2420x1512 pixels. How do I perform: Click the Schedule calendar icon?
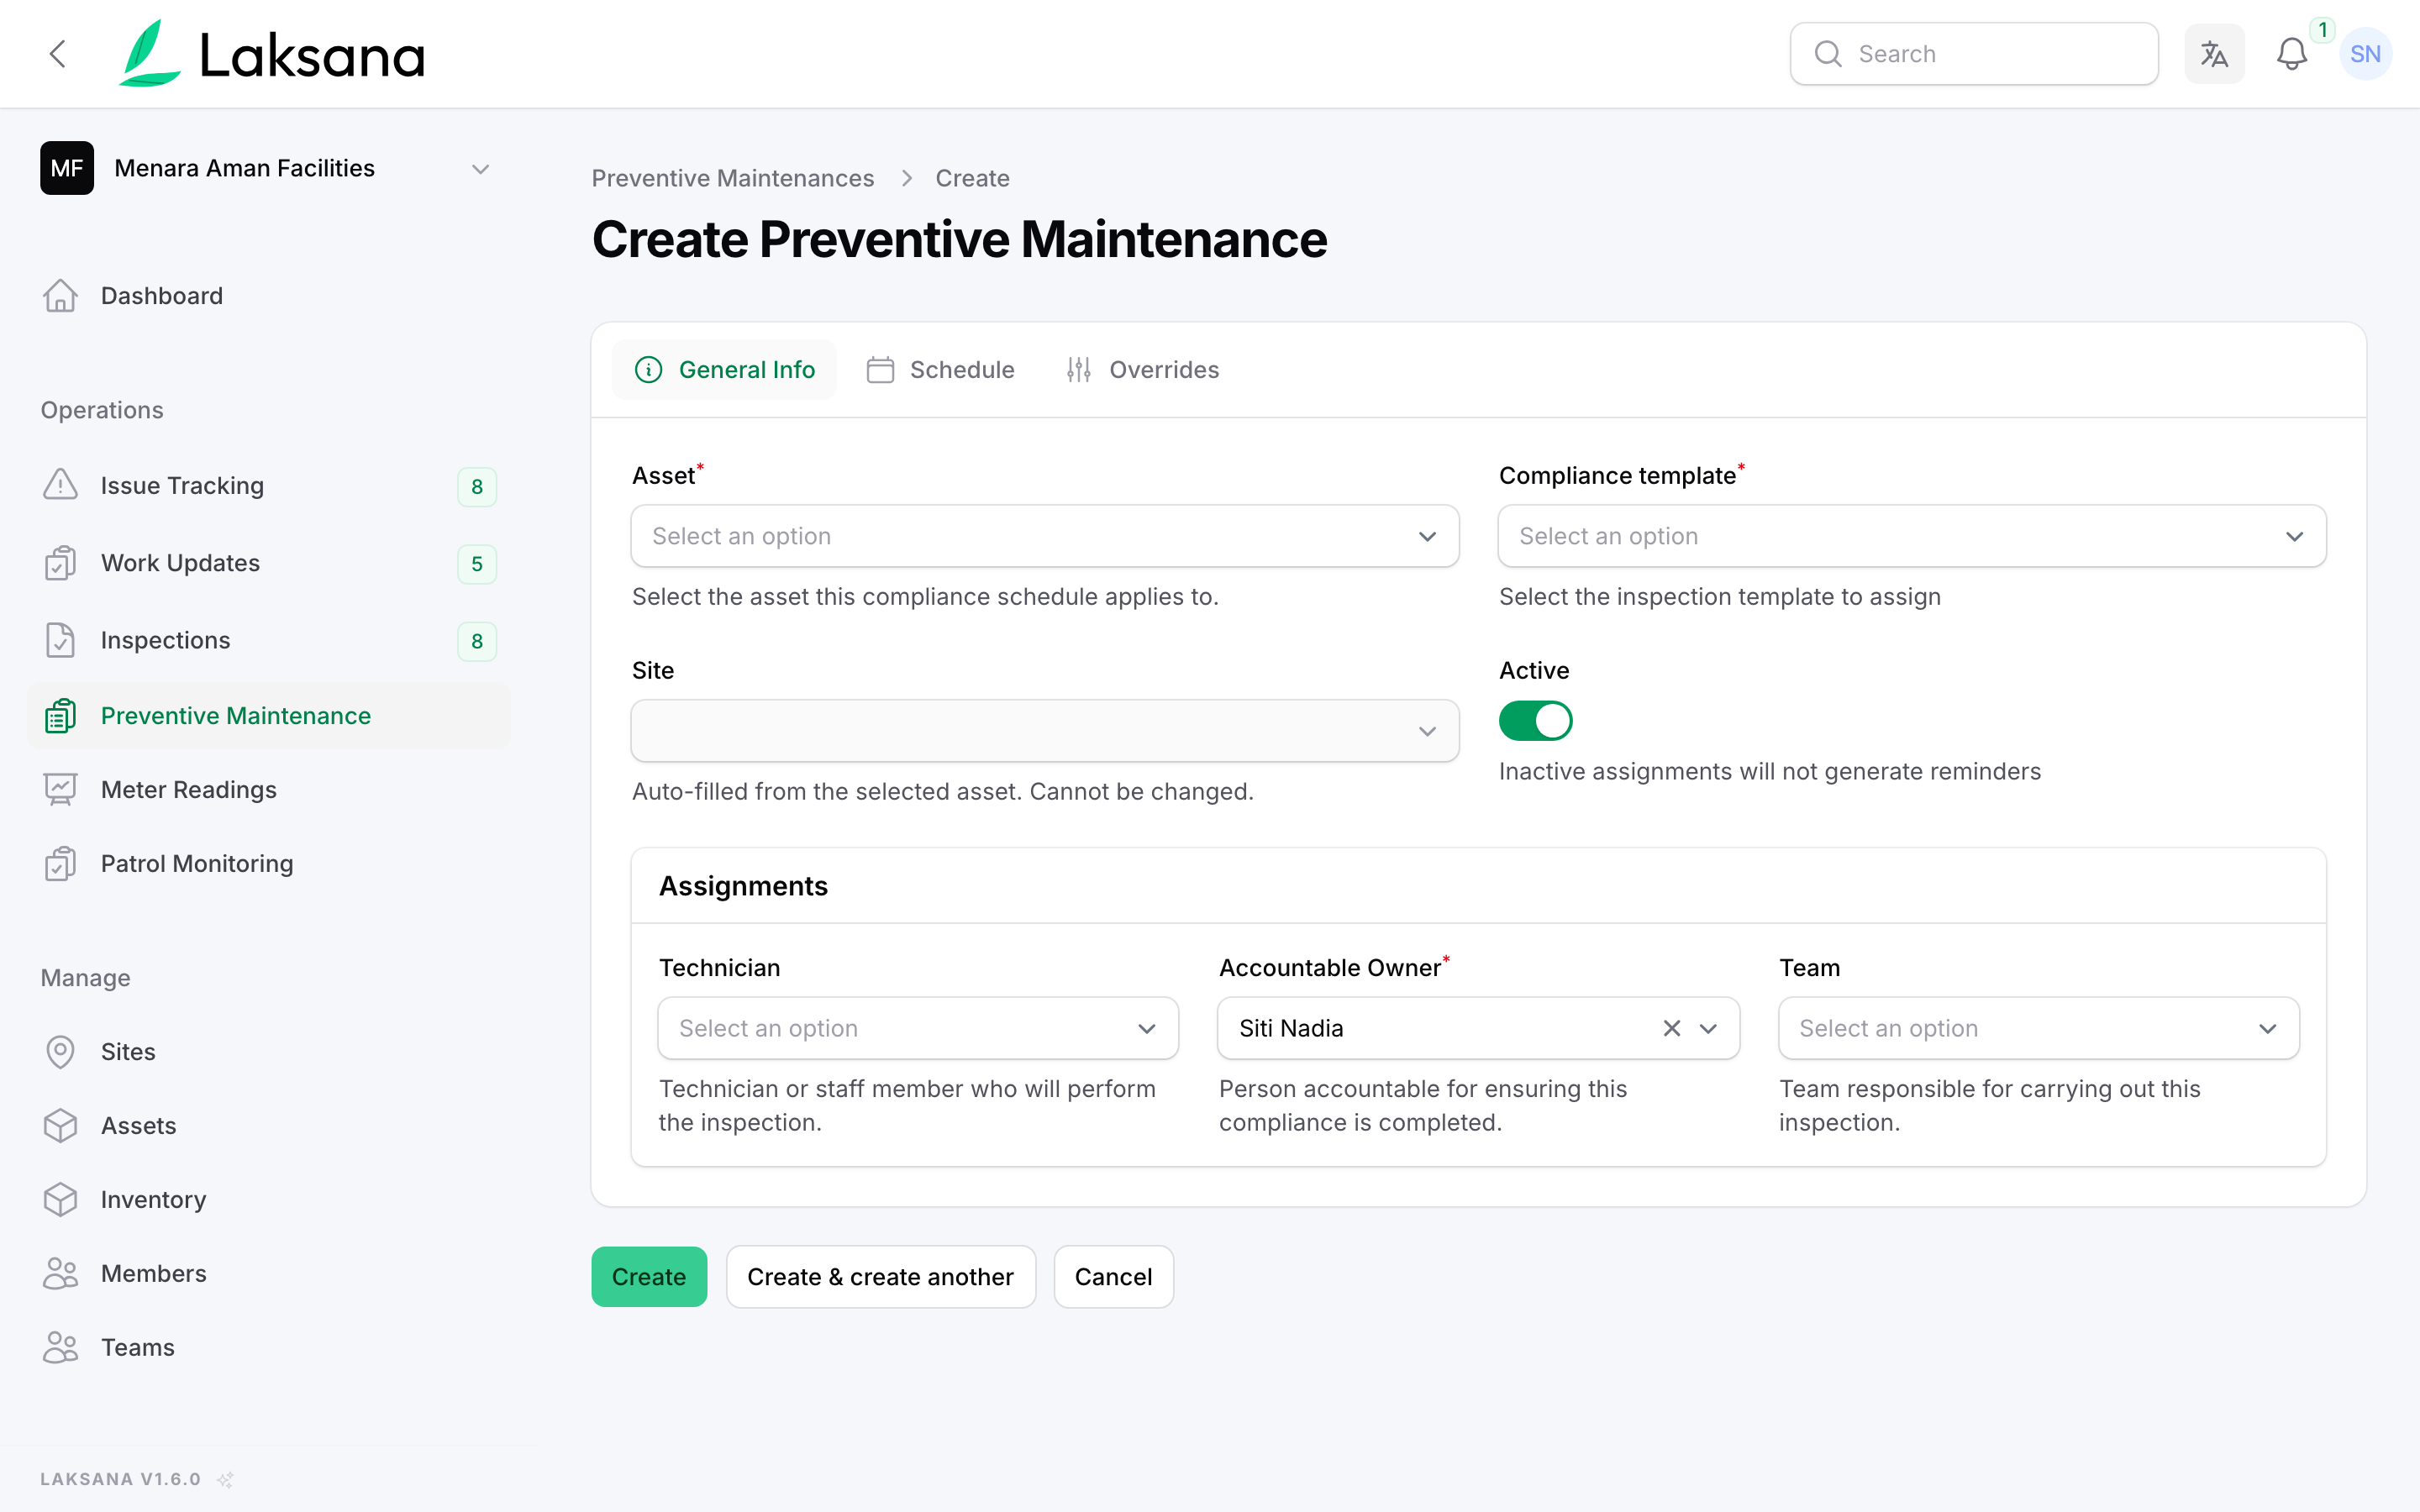[880, 370]
